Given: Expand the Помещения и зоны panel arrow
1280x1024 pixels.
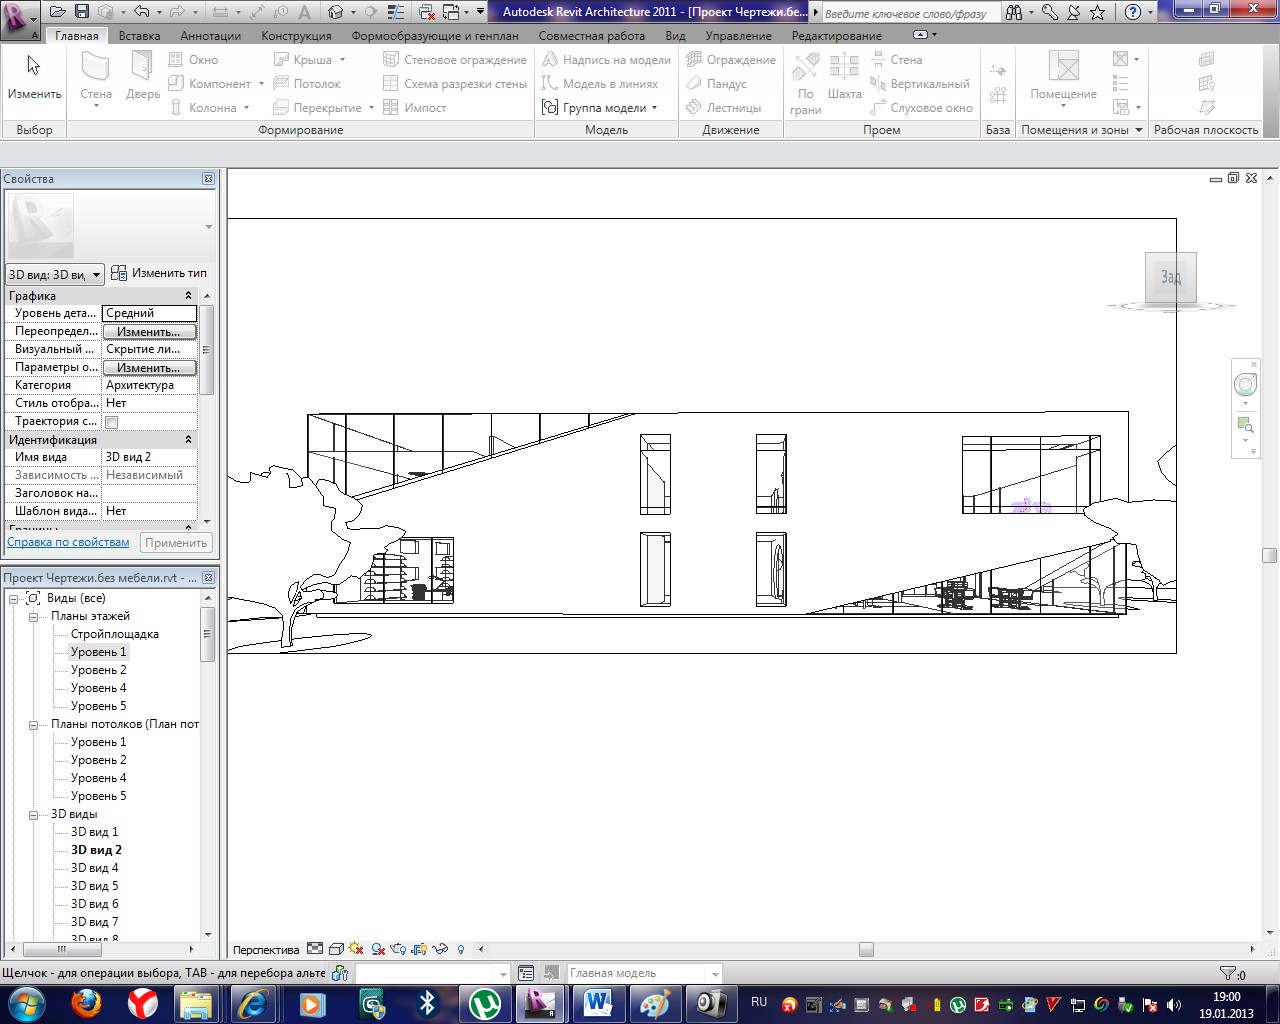Looking at the screenshot, I should 1139,130.
